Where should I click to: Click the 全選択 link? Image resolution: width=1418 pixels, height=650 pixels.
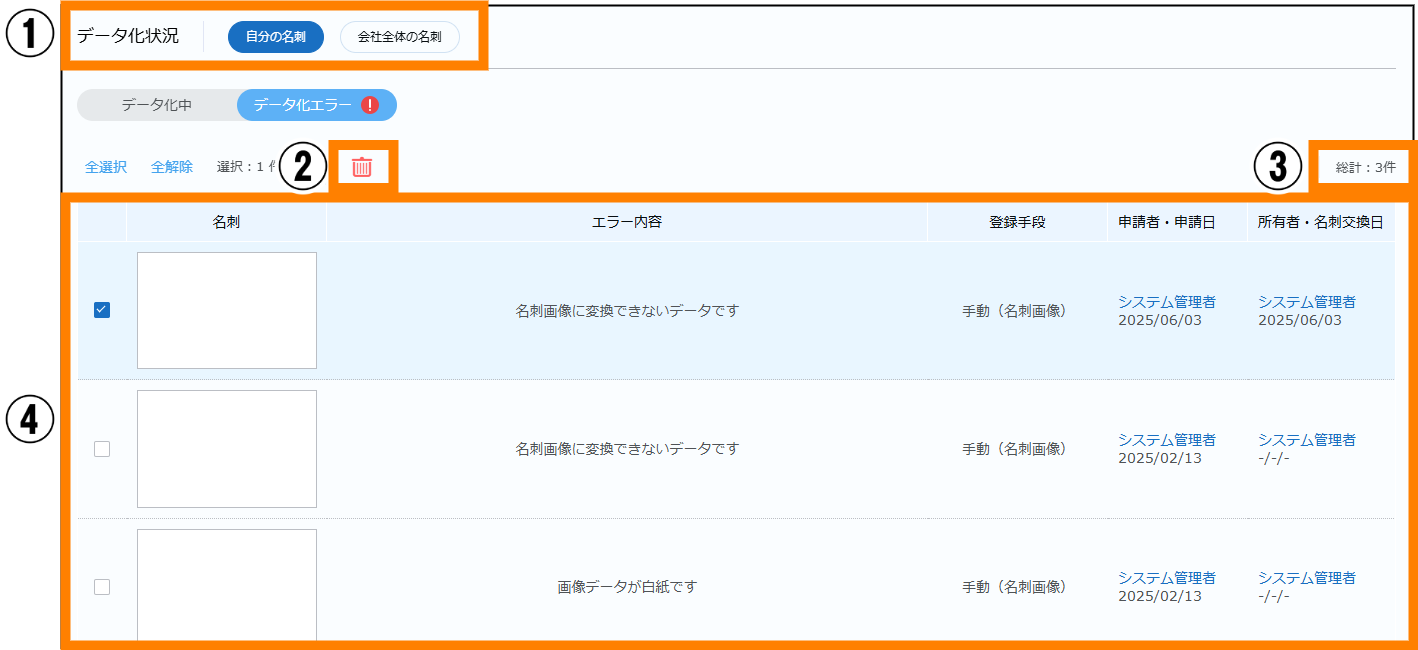tap(106, 167)
